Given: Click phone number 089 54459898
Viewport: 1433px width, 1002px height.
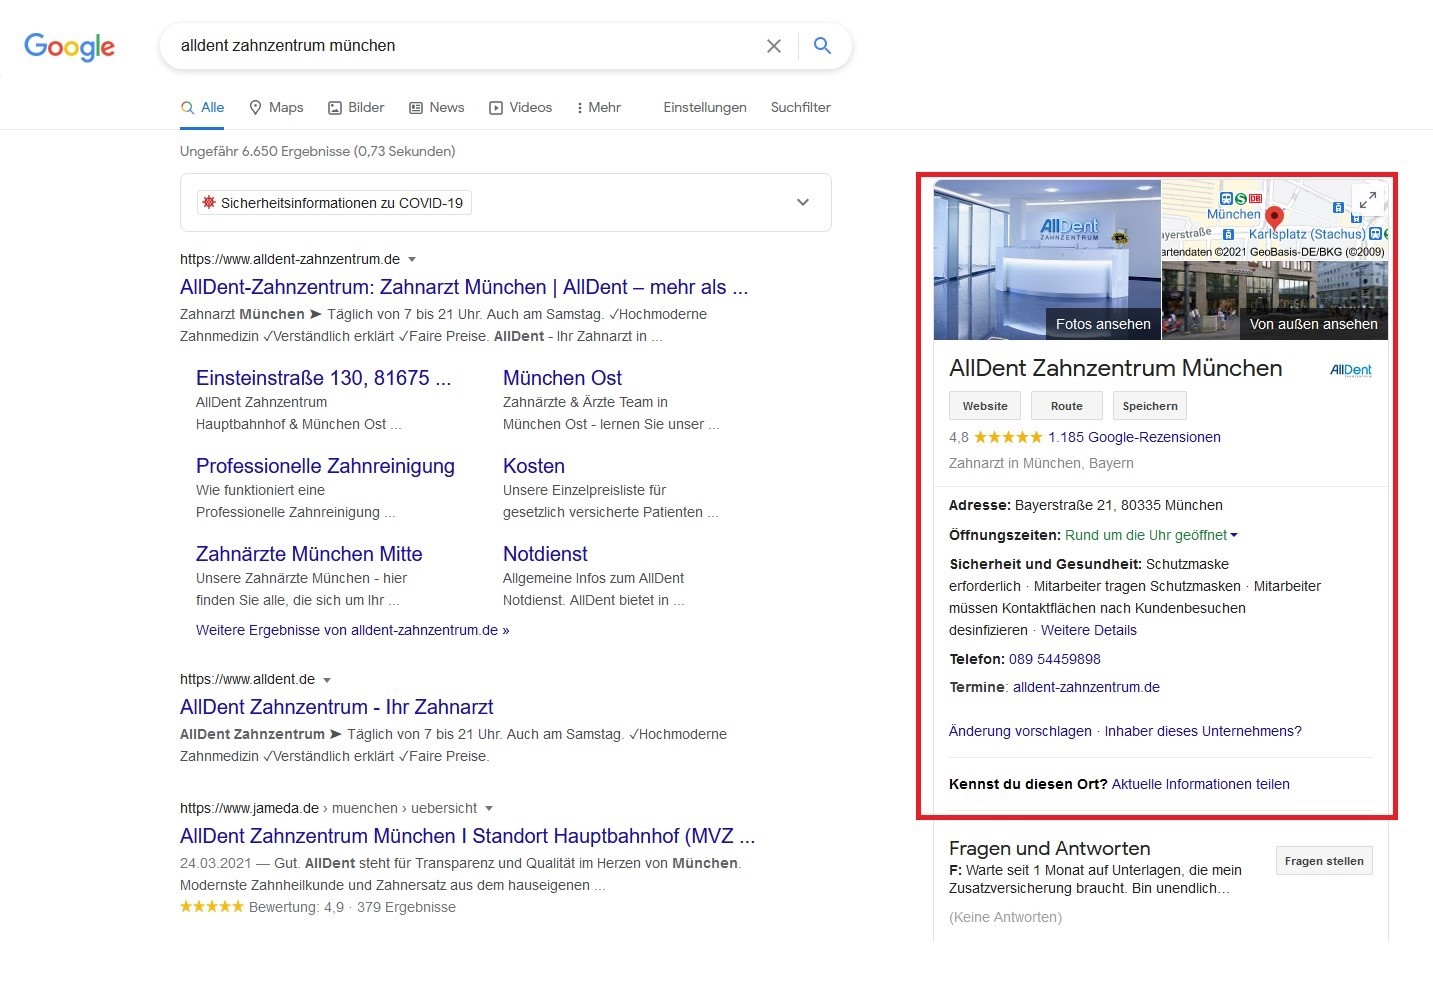Looking at the screenshot, I should coord(1055,659).
